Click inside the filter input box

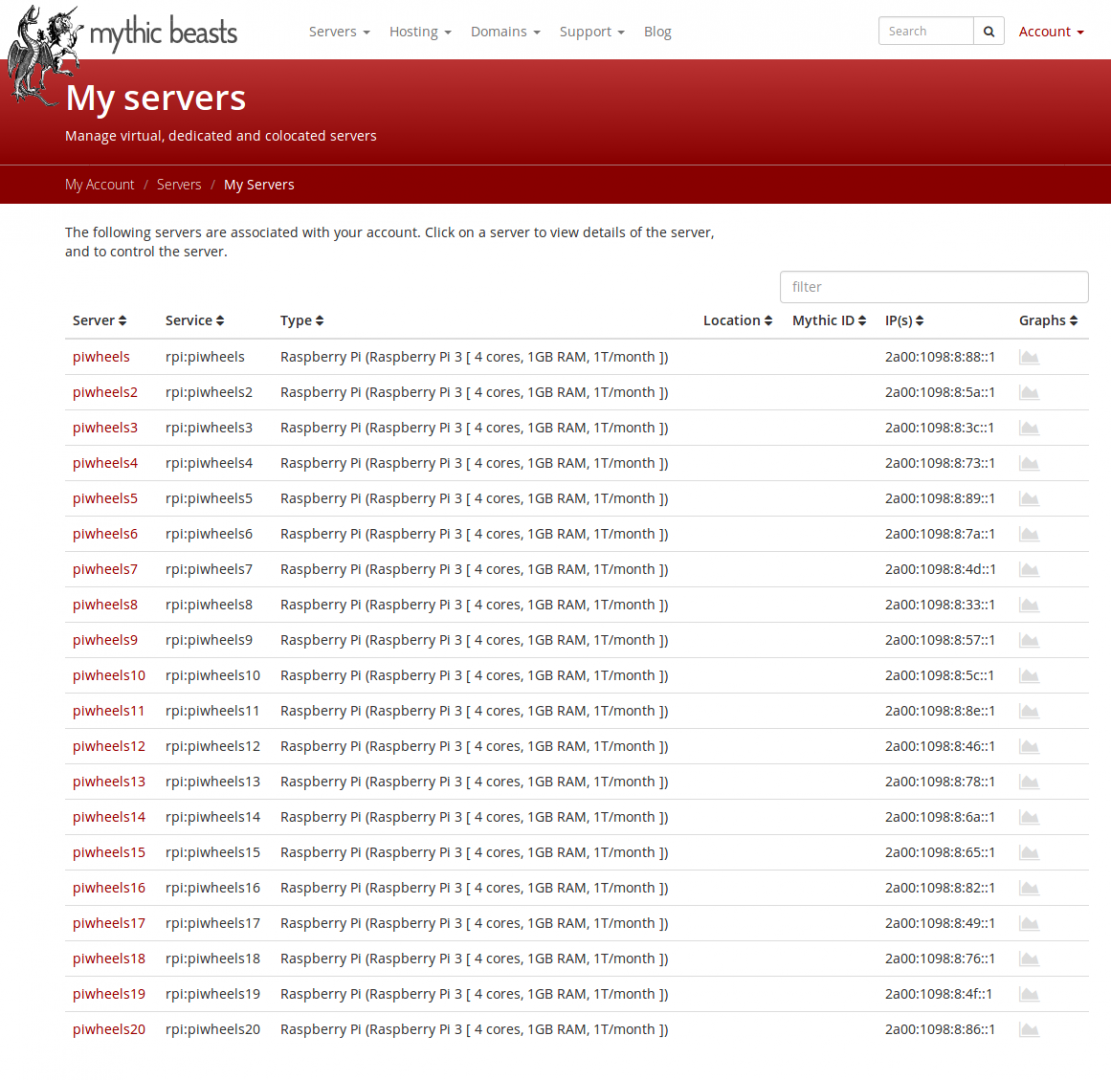point(933,287)
